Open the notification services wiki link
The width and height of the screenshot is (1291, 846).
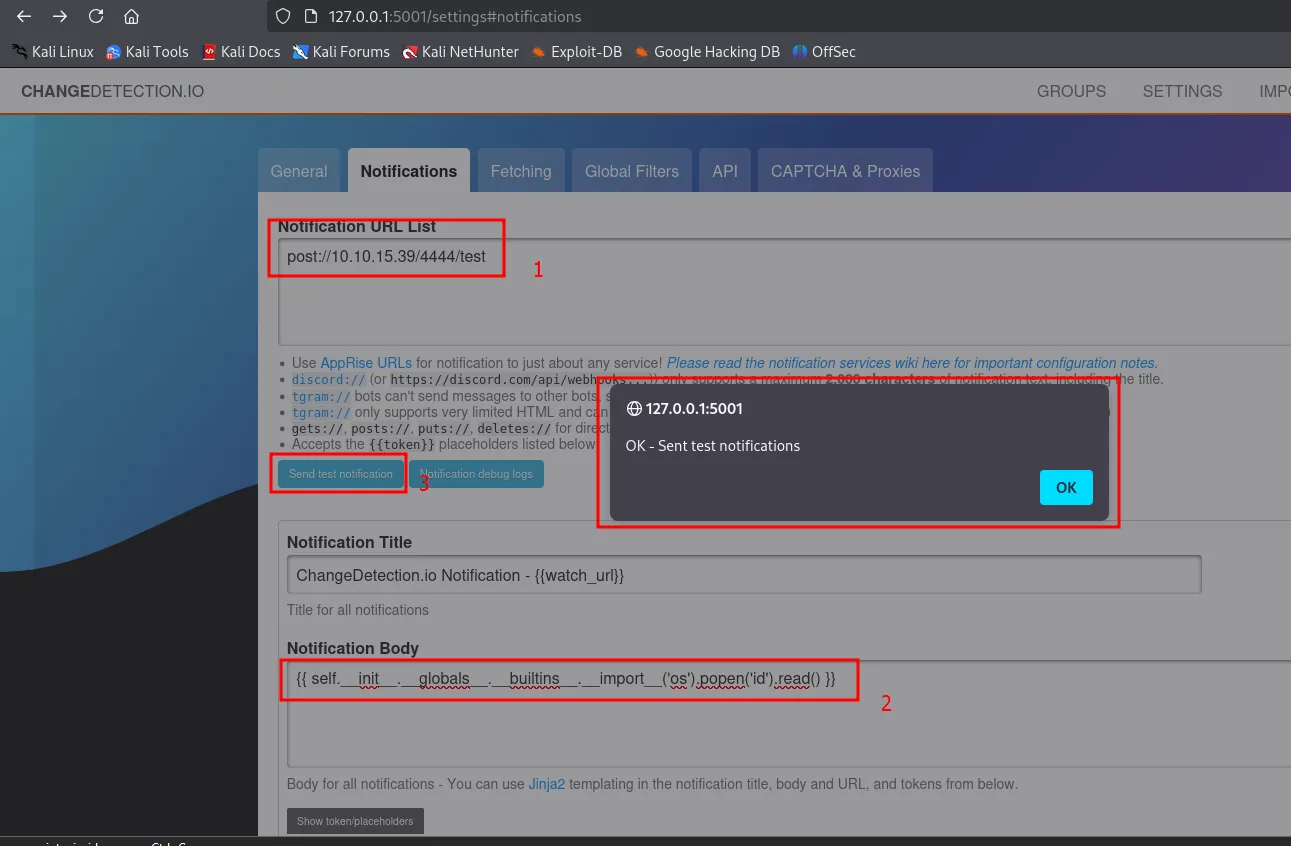912,363
